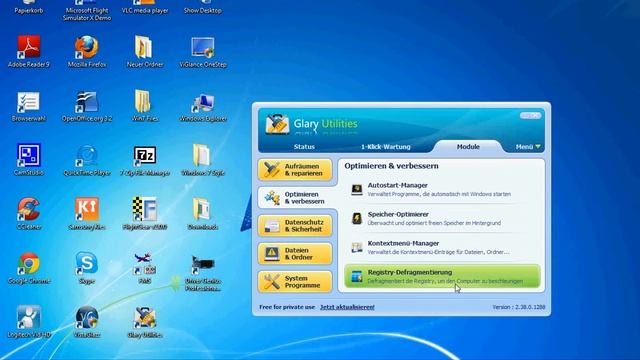Viewport: 640px width, 360px height.
Task: Select the CamStudio desktop icon
Action: (x=29, y=155)
